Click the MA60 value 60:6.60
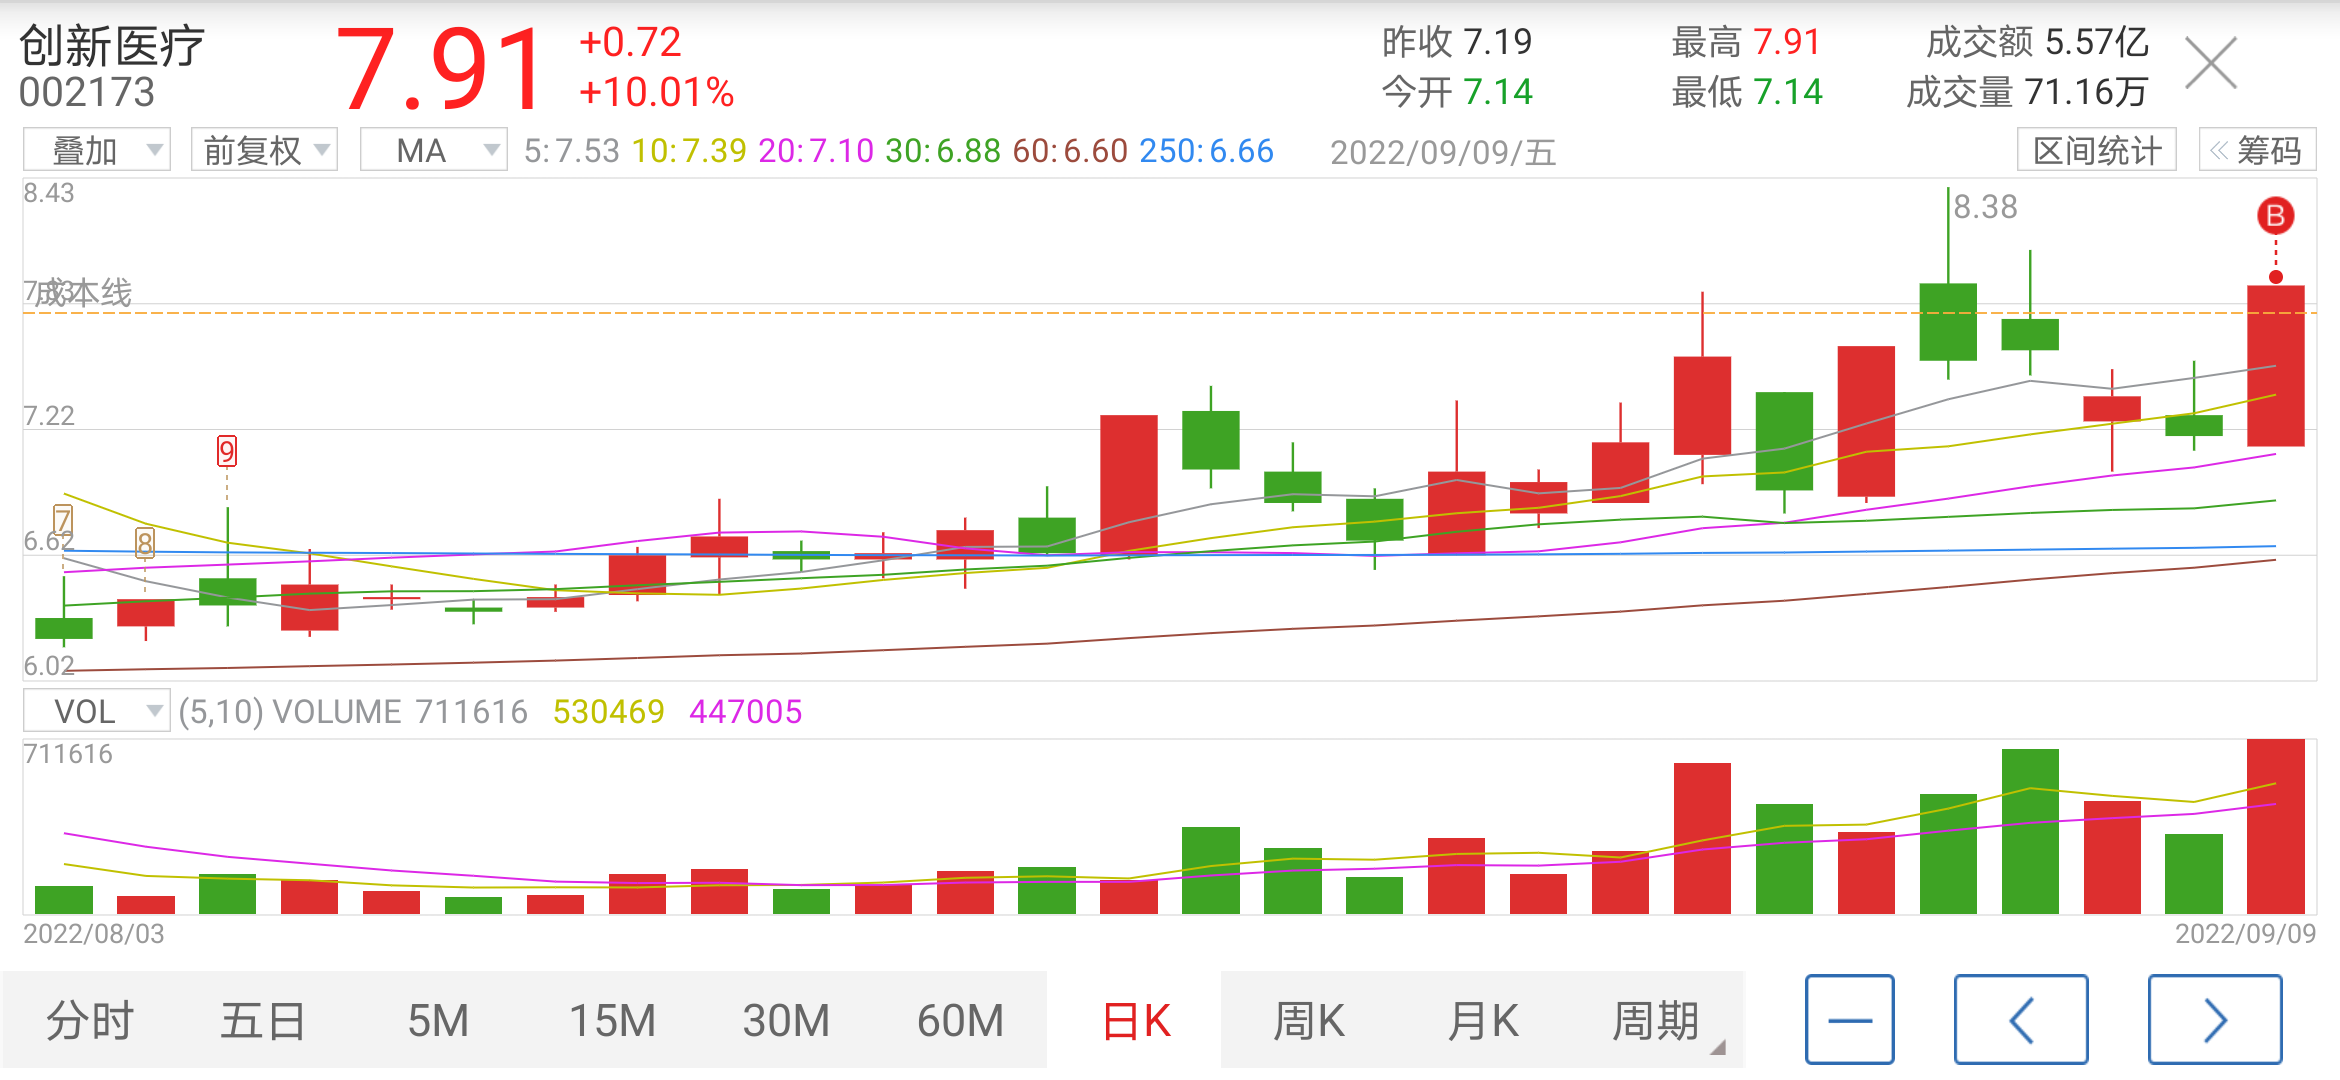Viewport: 2340px width, 1080px height. coord(1070,151)
